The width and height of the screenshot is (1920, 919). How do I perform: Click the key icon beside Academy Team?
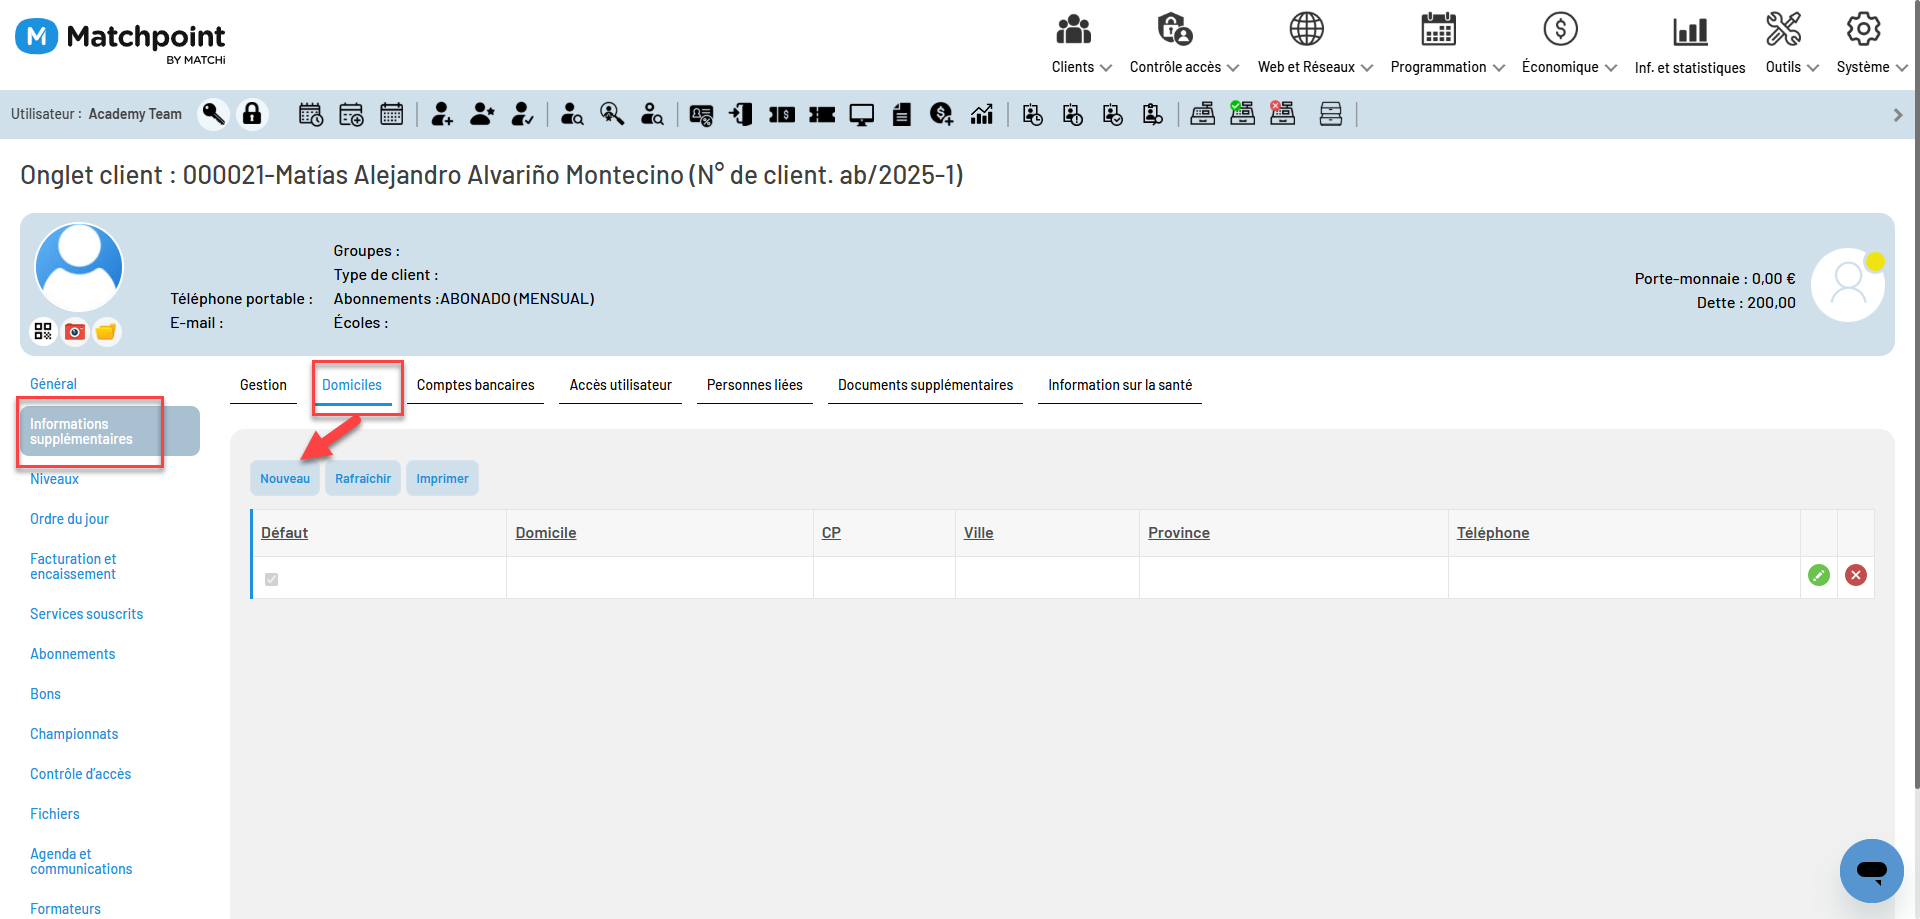213,114
